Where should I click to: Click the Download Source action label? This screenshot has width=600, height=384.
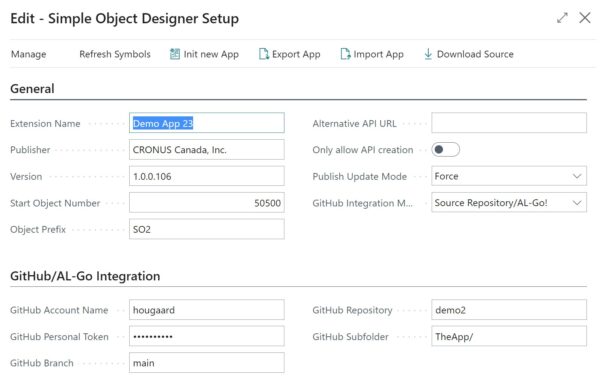point(475,54)
